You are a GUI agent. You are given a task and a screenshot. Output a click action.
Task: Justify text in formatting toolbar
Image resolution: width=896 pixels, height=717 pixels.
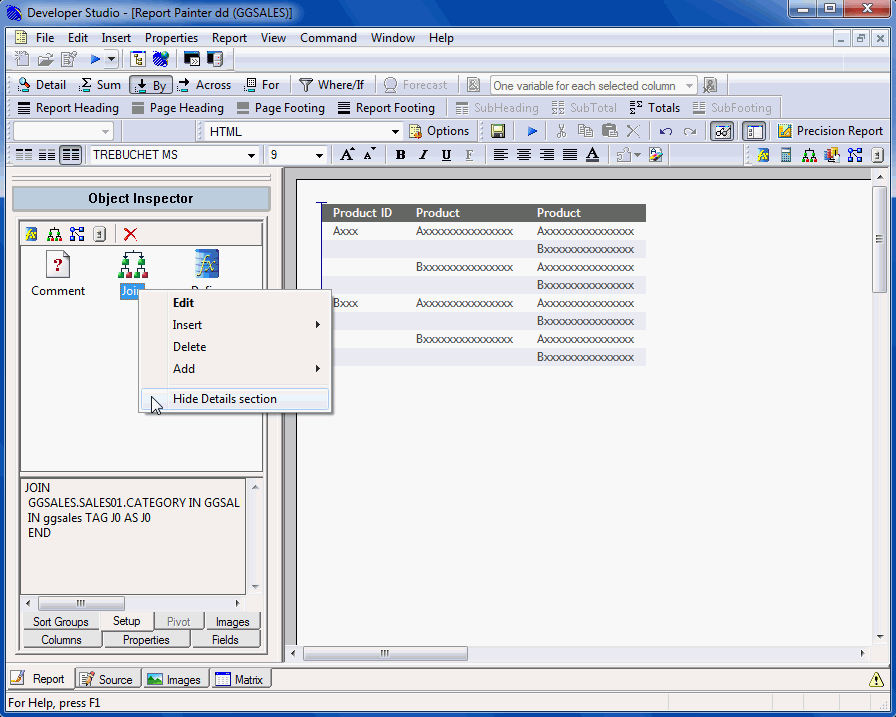570,155
